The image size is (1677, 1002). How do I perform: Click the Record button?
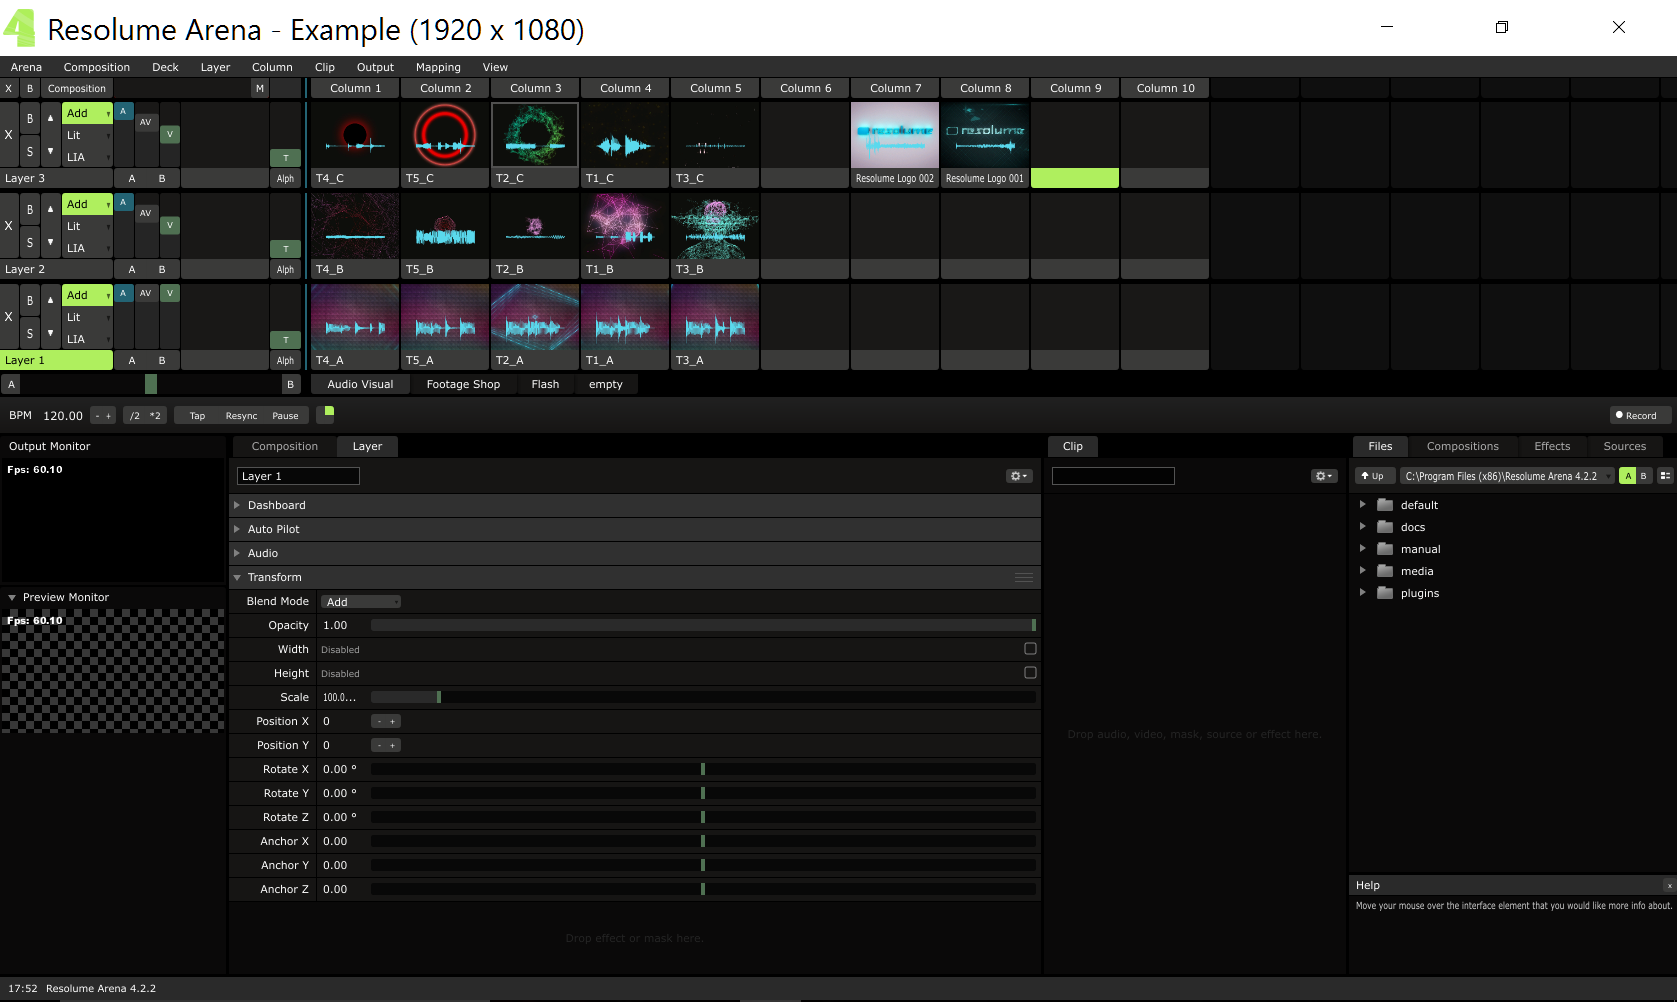[1636, 416]
